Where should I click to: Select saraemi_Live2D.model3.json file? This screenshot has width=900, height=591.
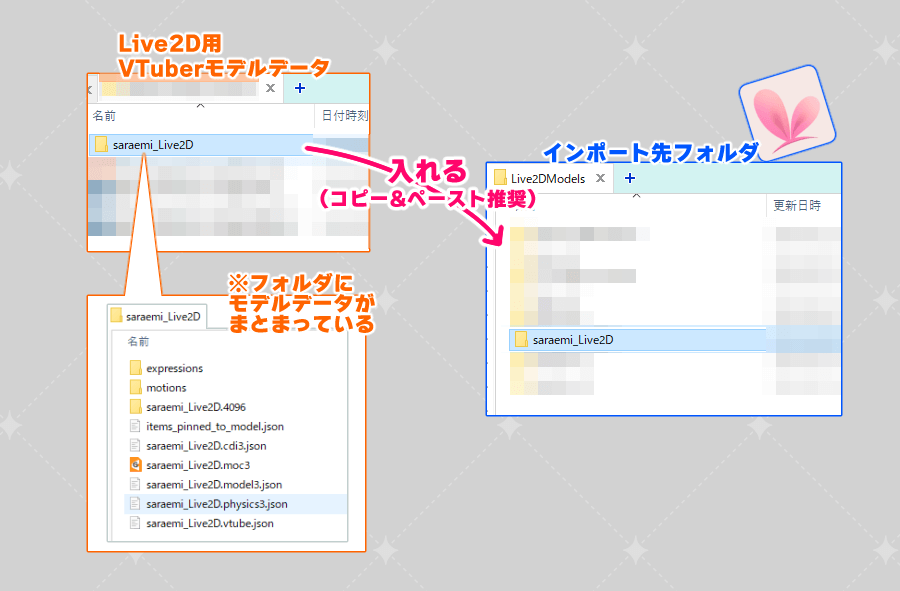(x=214, y=485)
